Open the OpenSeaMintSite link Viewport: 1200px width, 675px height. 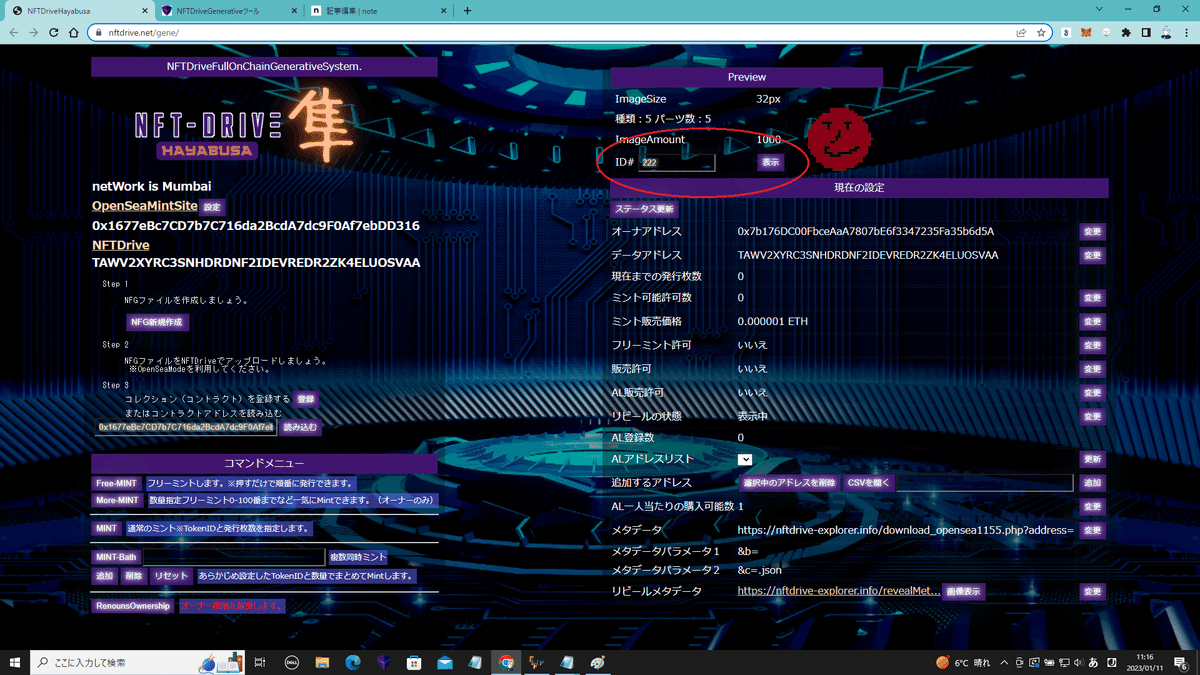click(145, 206)
